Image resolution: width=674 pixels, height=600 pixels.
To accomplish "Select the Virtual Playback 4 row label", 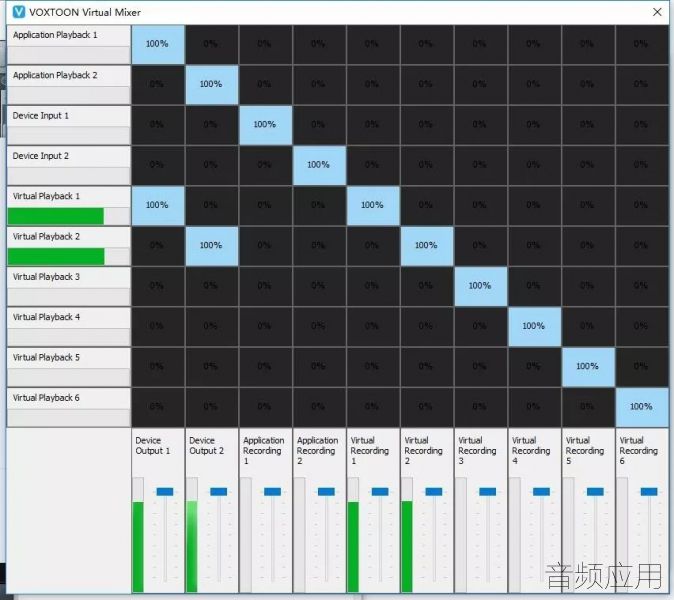I will pyautogui.click(x=46, y=318).
